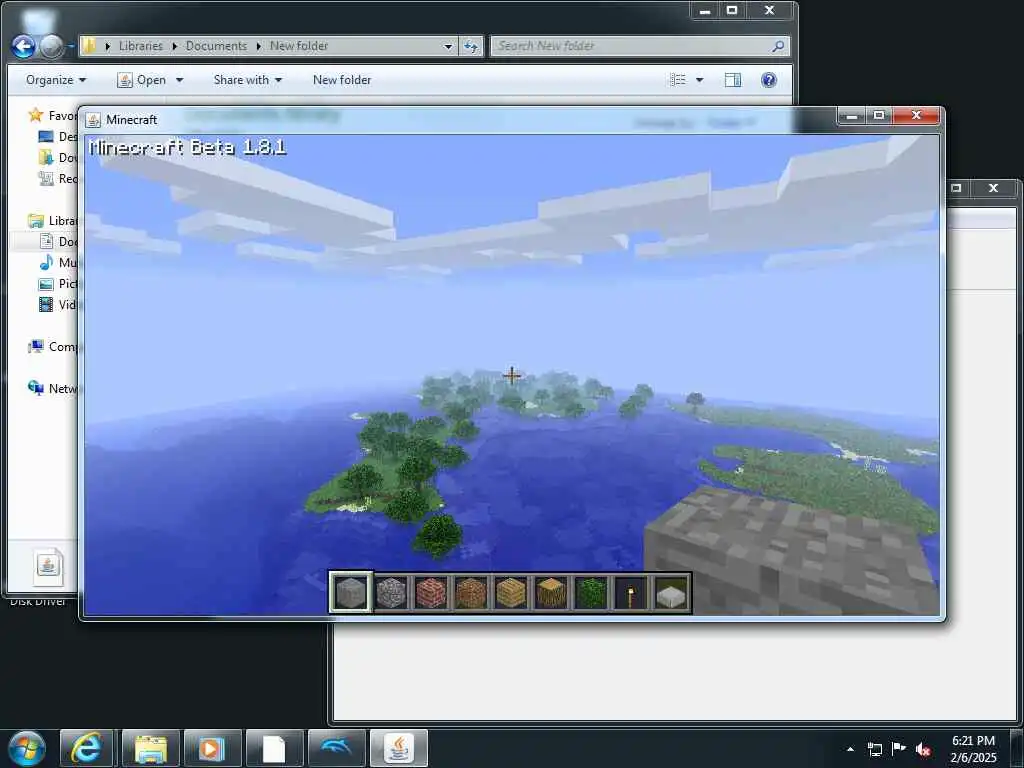Image resolution: width=1024 pixels, height=768 pixels.
Task: Click the Explorer forward navigation arrow
Action: pyautogui.click(x=52, y=46)
